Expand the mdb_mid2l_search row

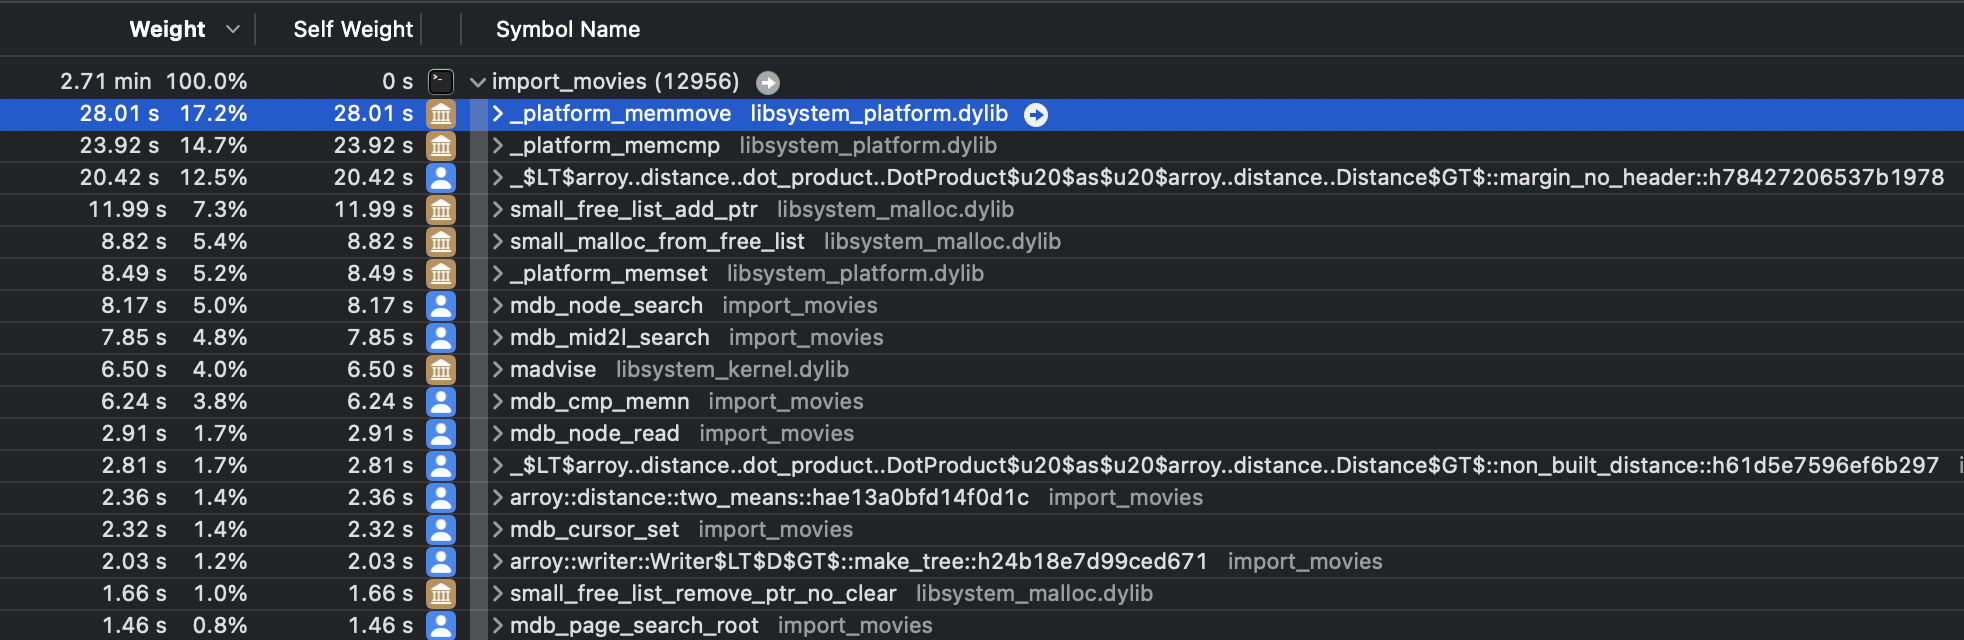[497, 338]
